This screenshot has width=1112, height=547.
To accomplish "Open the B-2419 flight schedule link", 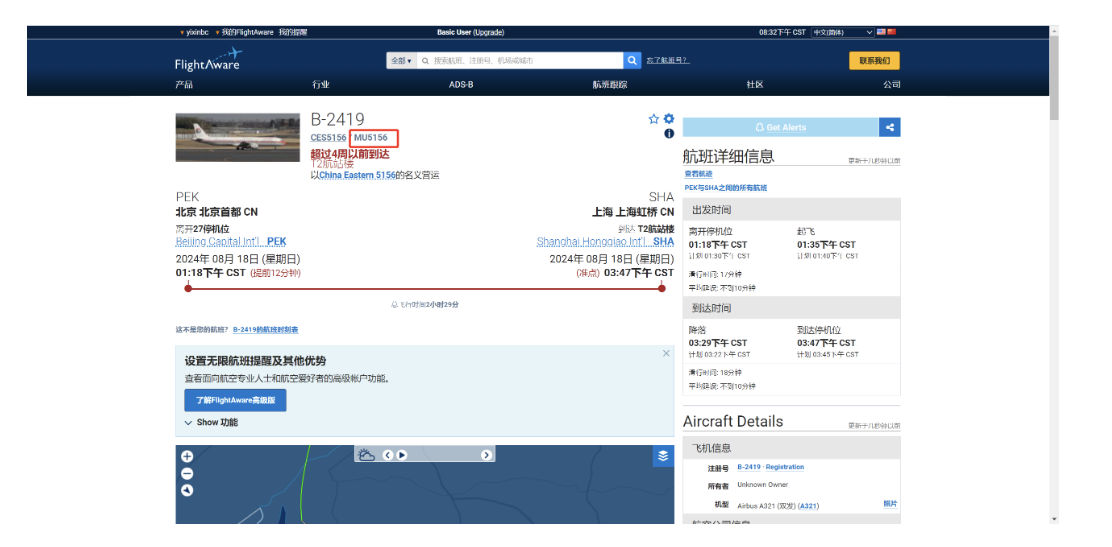I will point(265,330).
